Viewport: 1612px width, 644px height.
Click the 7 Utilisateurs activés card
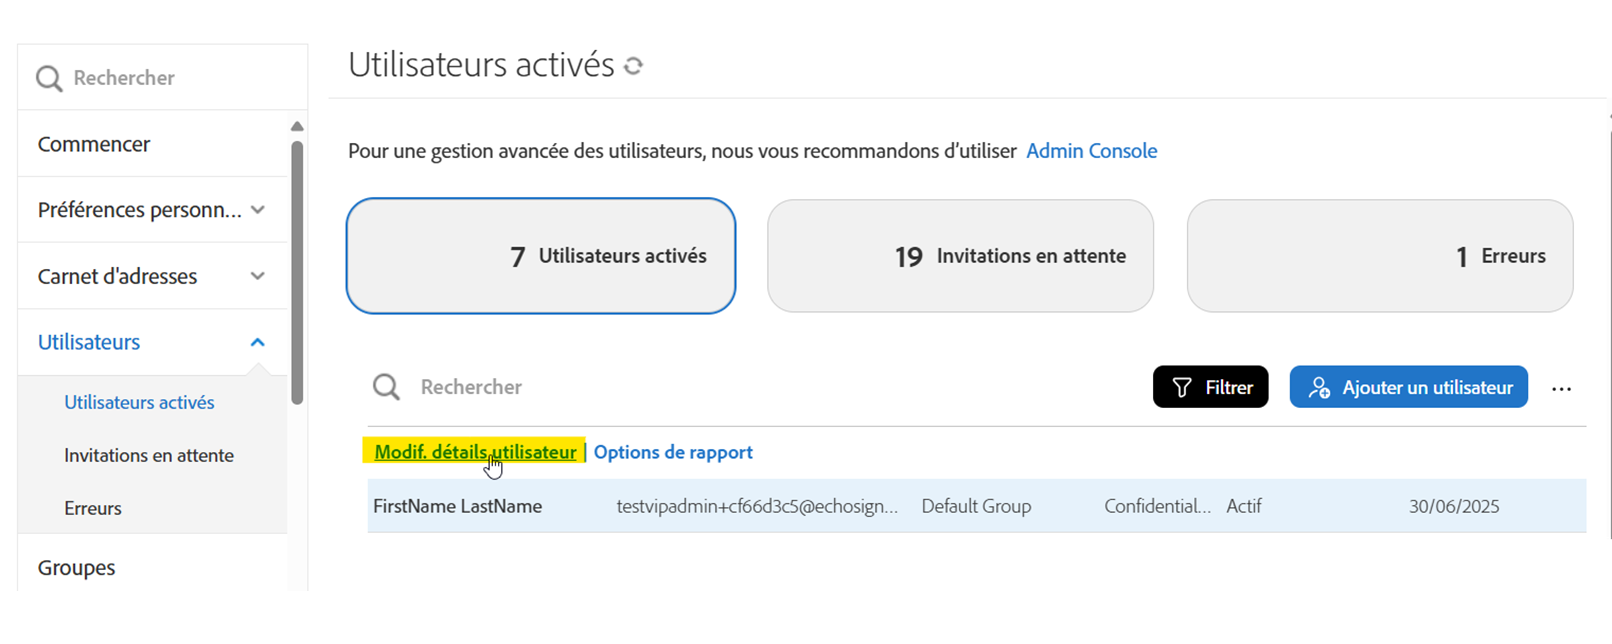click(540, 255)
